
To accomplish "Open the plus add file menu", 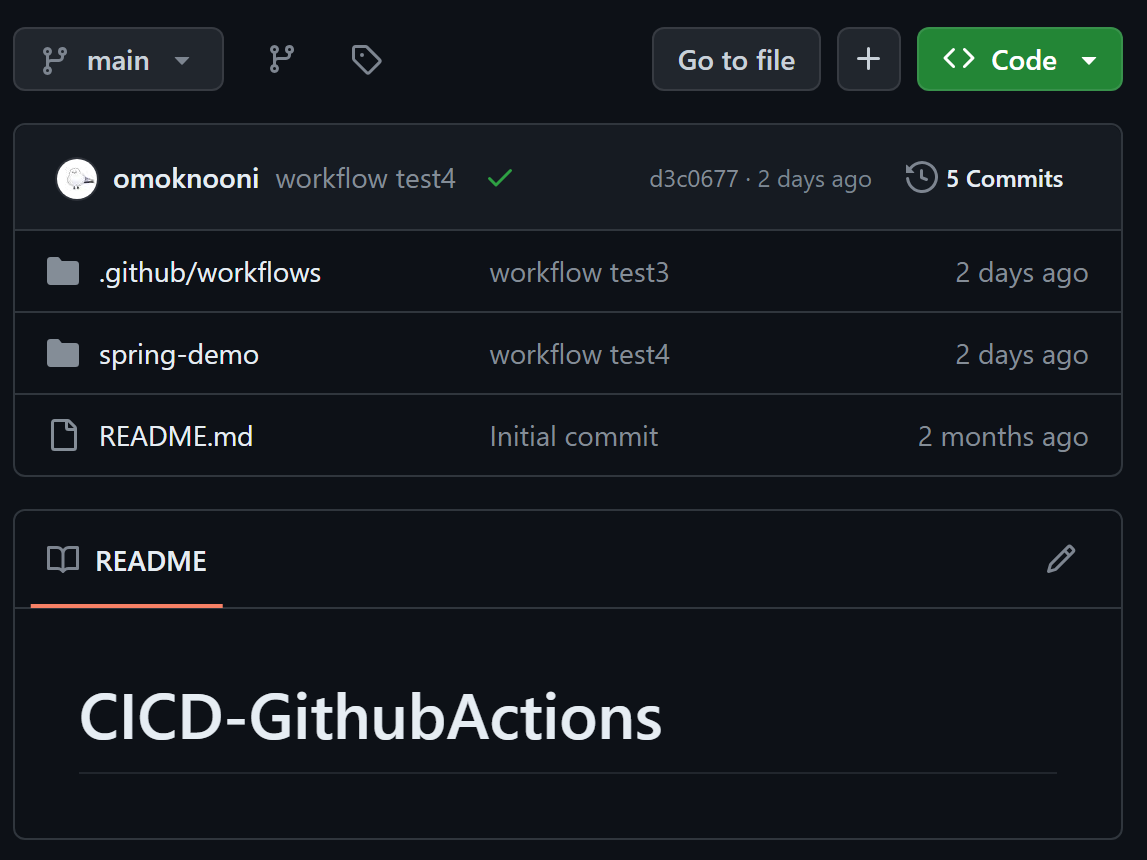I will pyautogui.click(x=868, y=59).
